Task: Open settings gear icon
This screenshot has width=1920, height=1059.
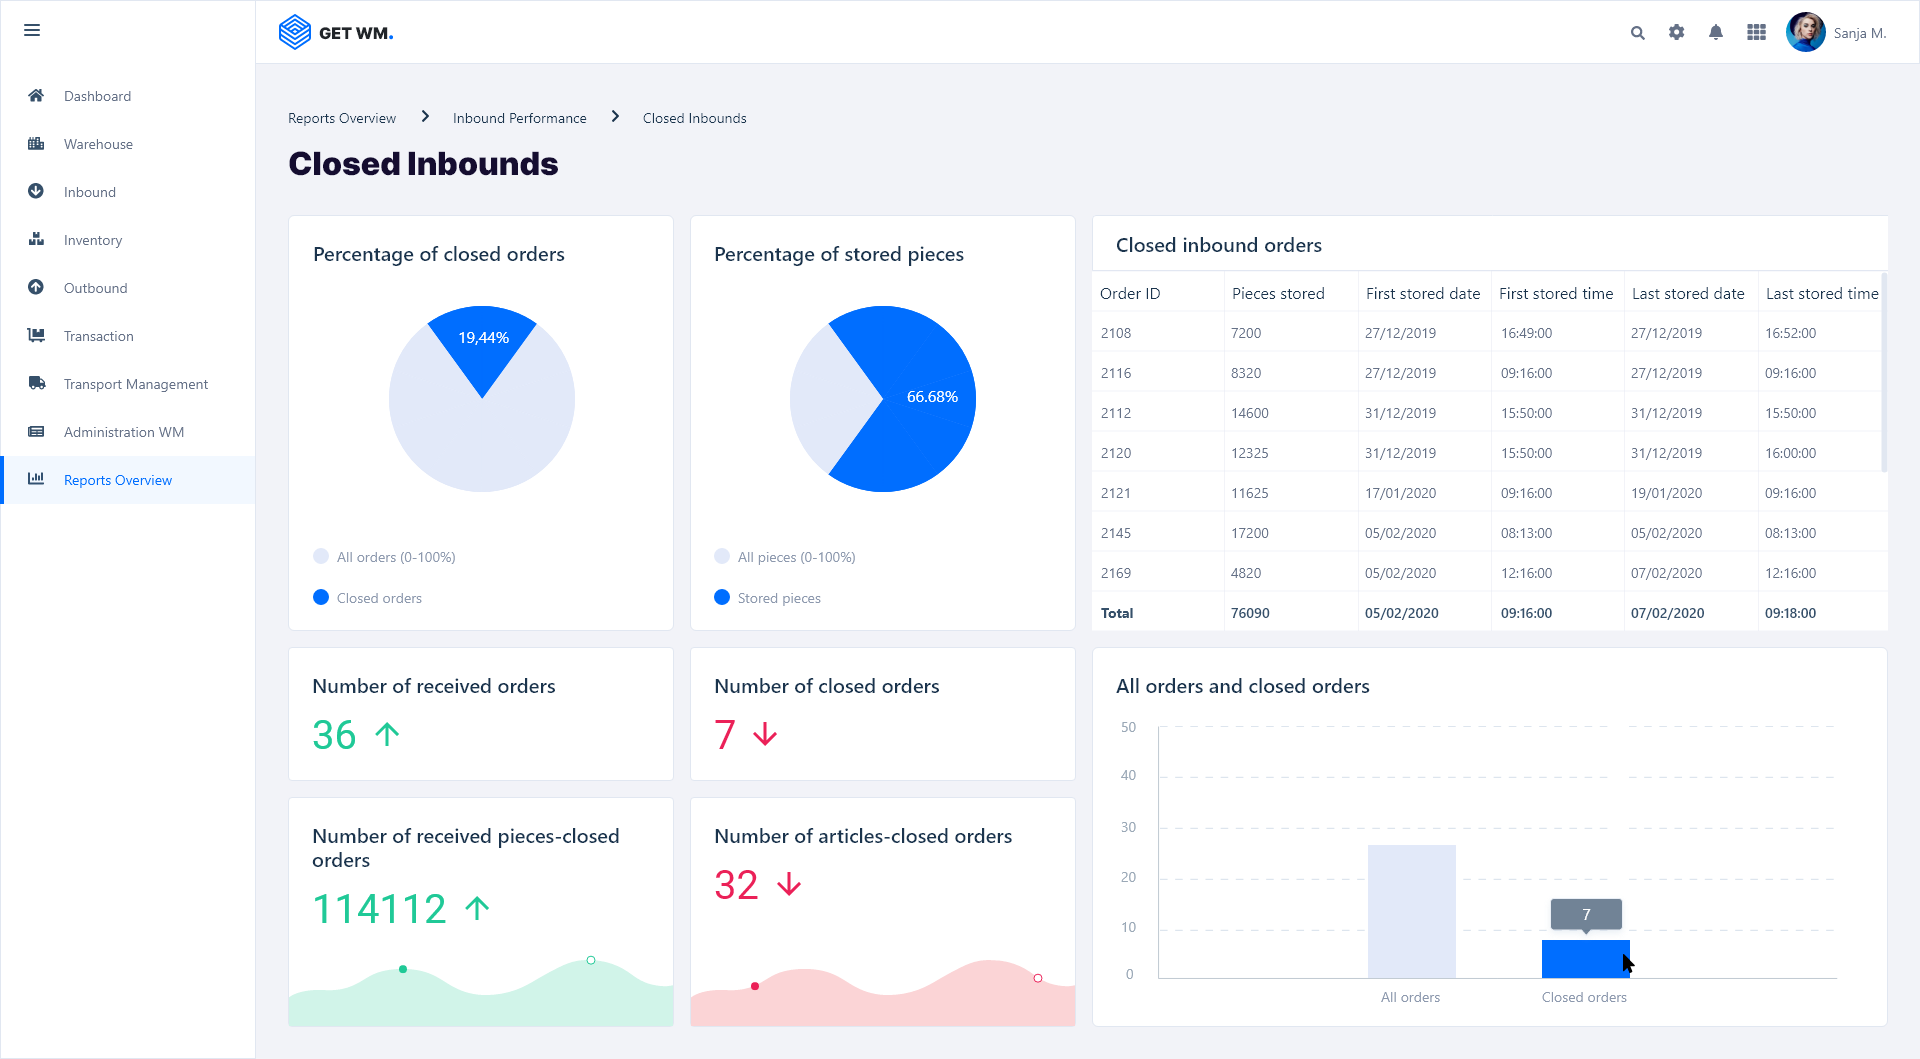Action: pos(1676,33)
